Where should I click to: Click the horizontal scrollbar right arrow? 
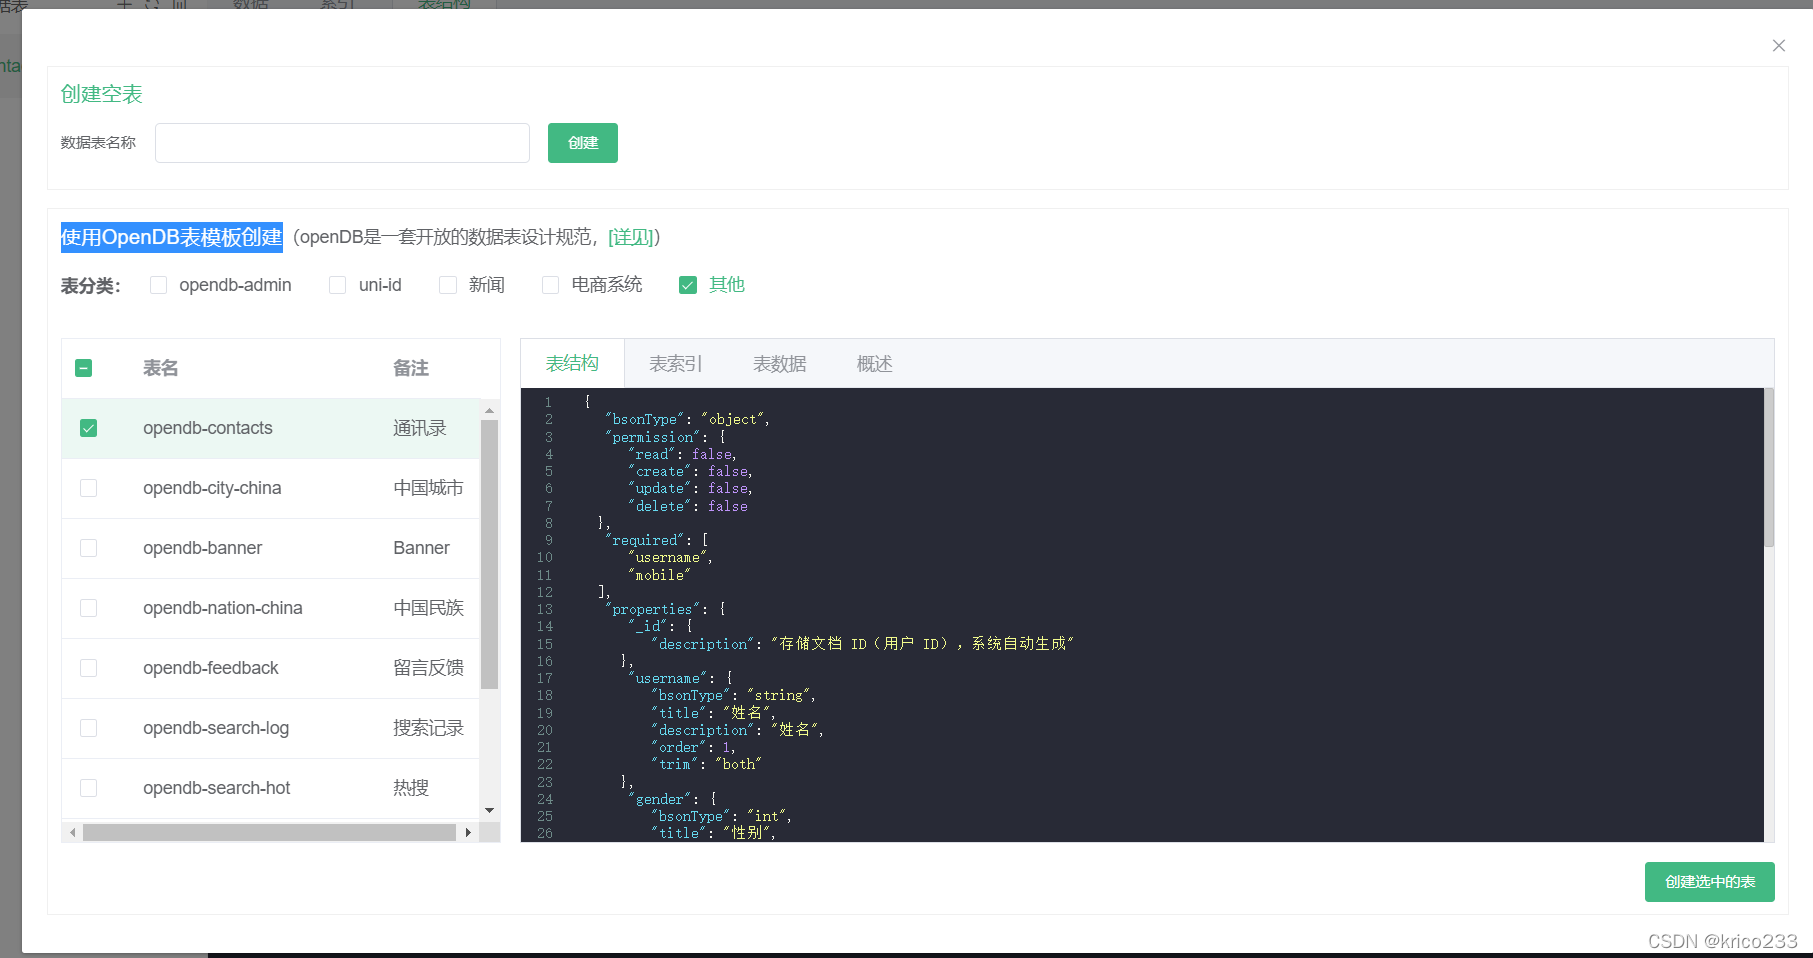[468, 832]
